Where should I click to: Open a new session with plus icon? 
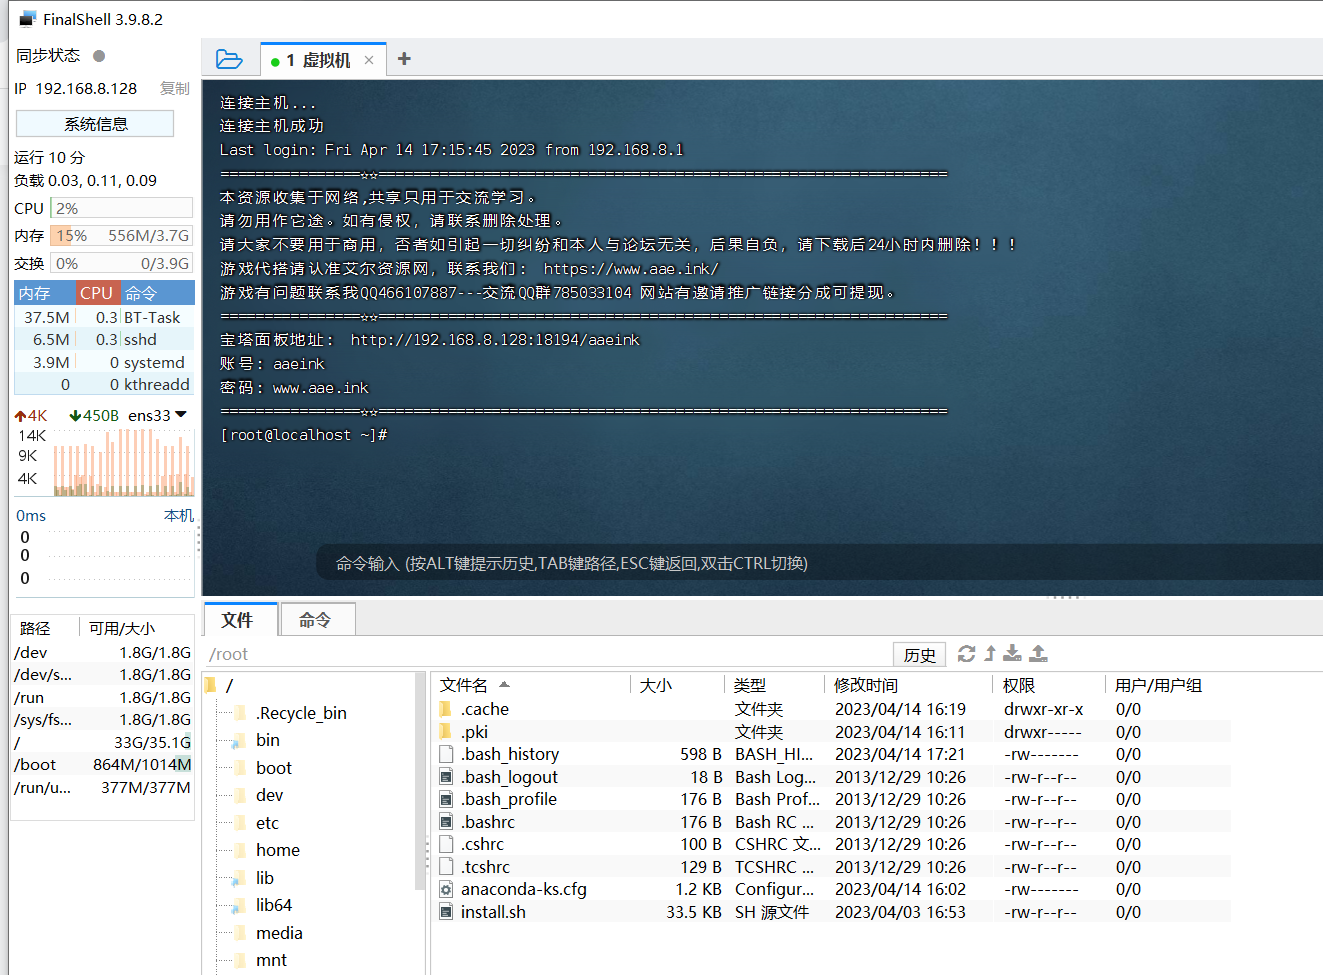(404, 58)
